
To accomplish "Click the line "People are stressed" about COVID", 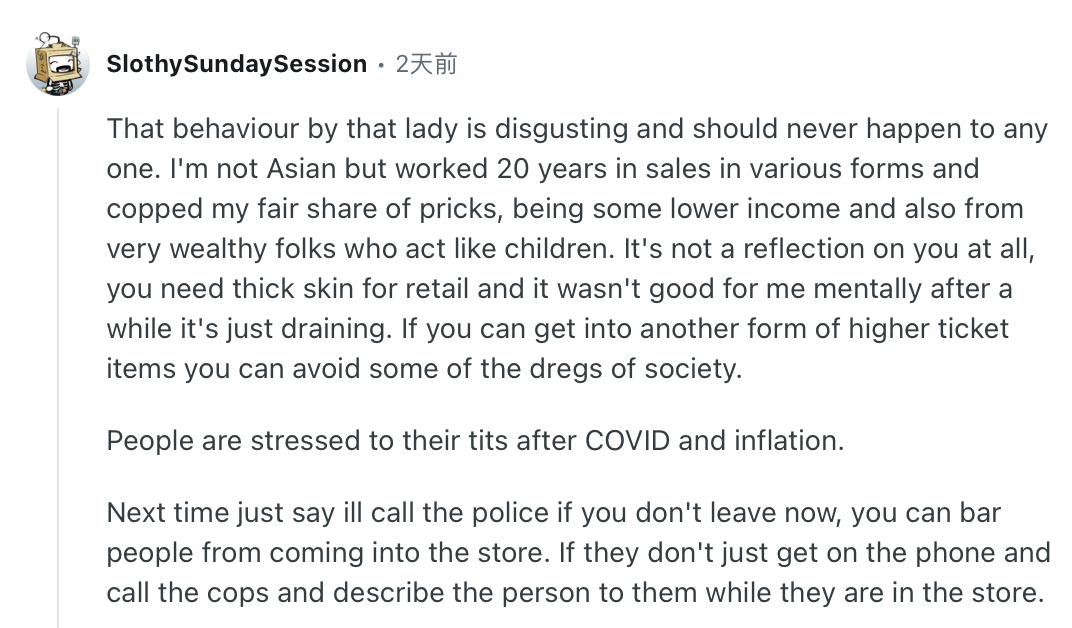I will tap(475, 440).
